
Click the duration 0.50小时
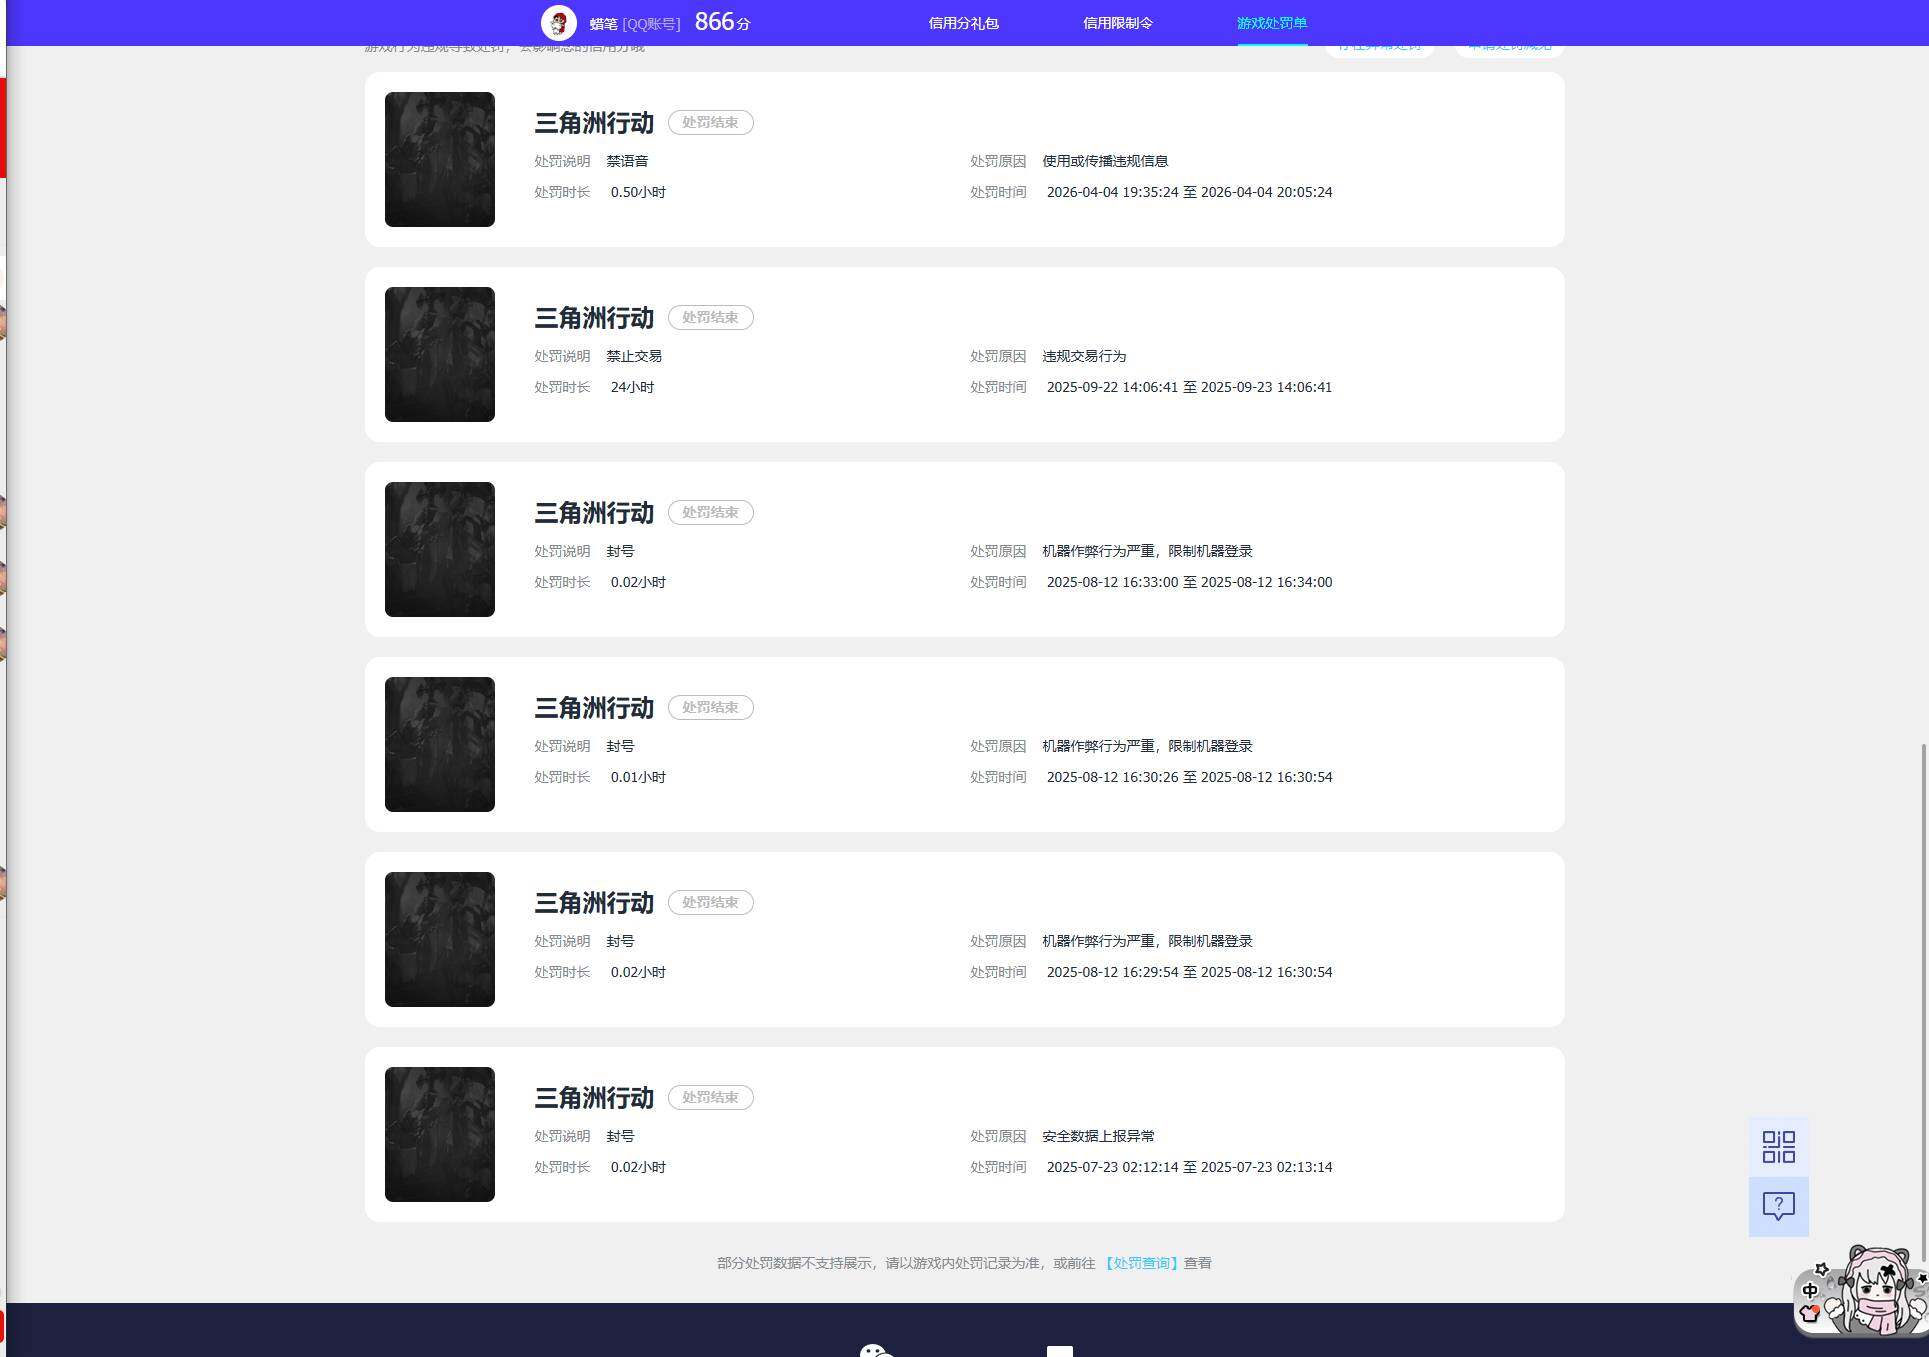tap(638, 192)
